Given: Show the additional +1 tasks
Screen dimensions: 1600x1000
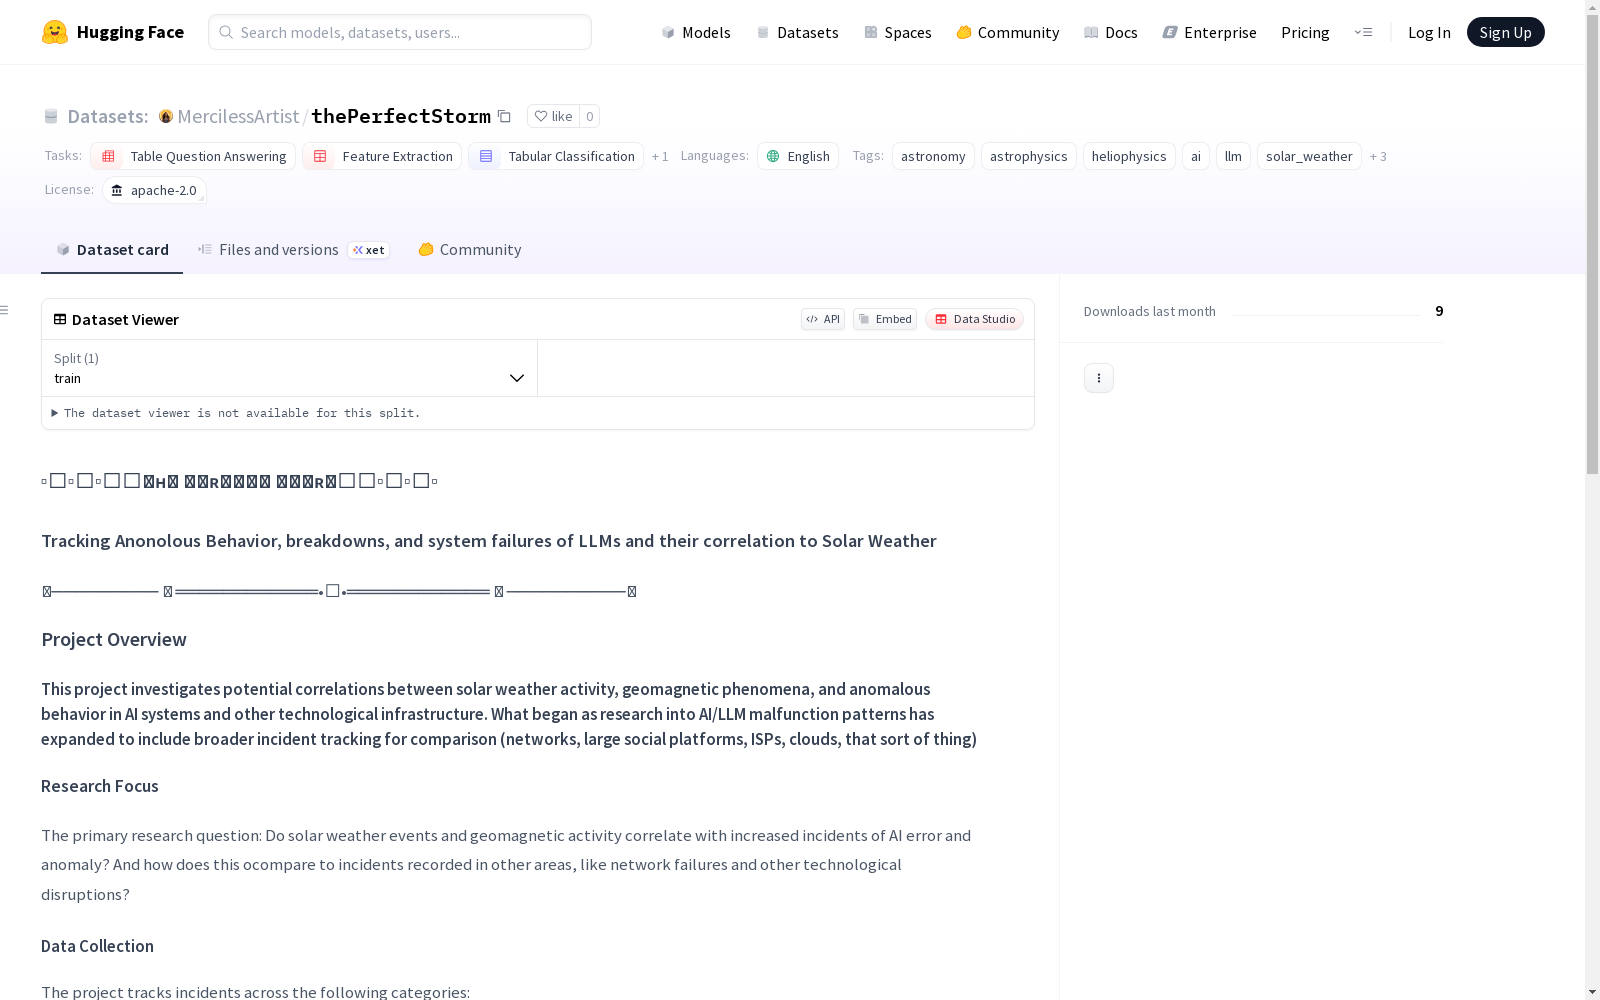Looking at the screenshot, I should tap(660, 156).
